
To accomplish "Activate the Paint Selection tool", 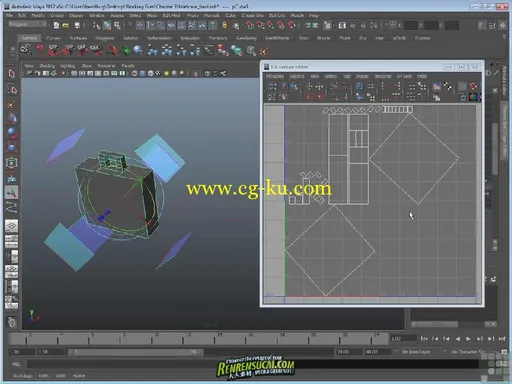I will pyautogui.click(x=12, y=104).
